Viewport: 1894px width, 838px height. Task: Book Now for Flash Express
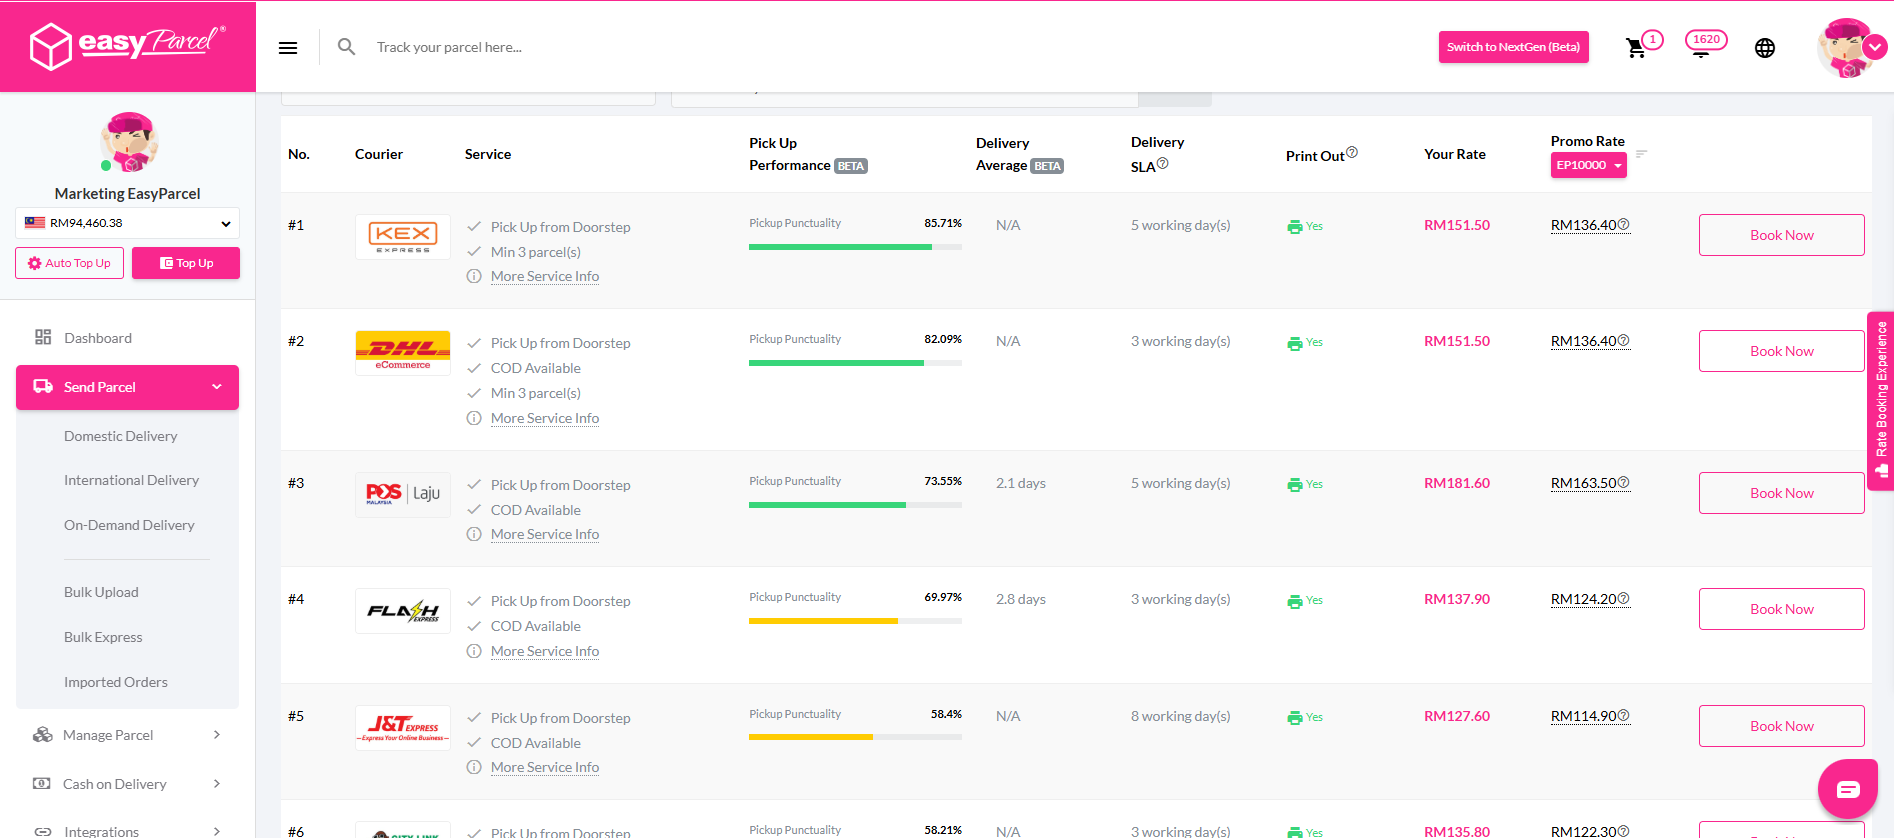(1781, 609)
